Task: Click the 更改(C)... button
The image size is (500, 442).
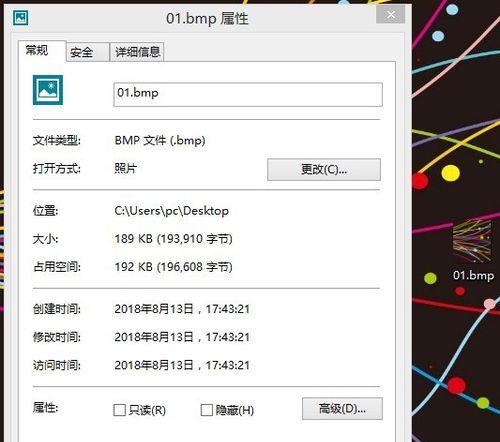Action: pos(324,170)
